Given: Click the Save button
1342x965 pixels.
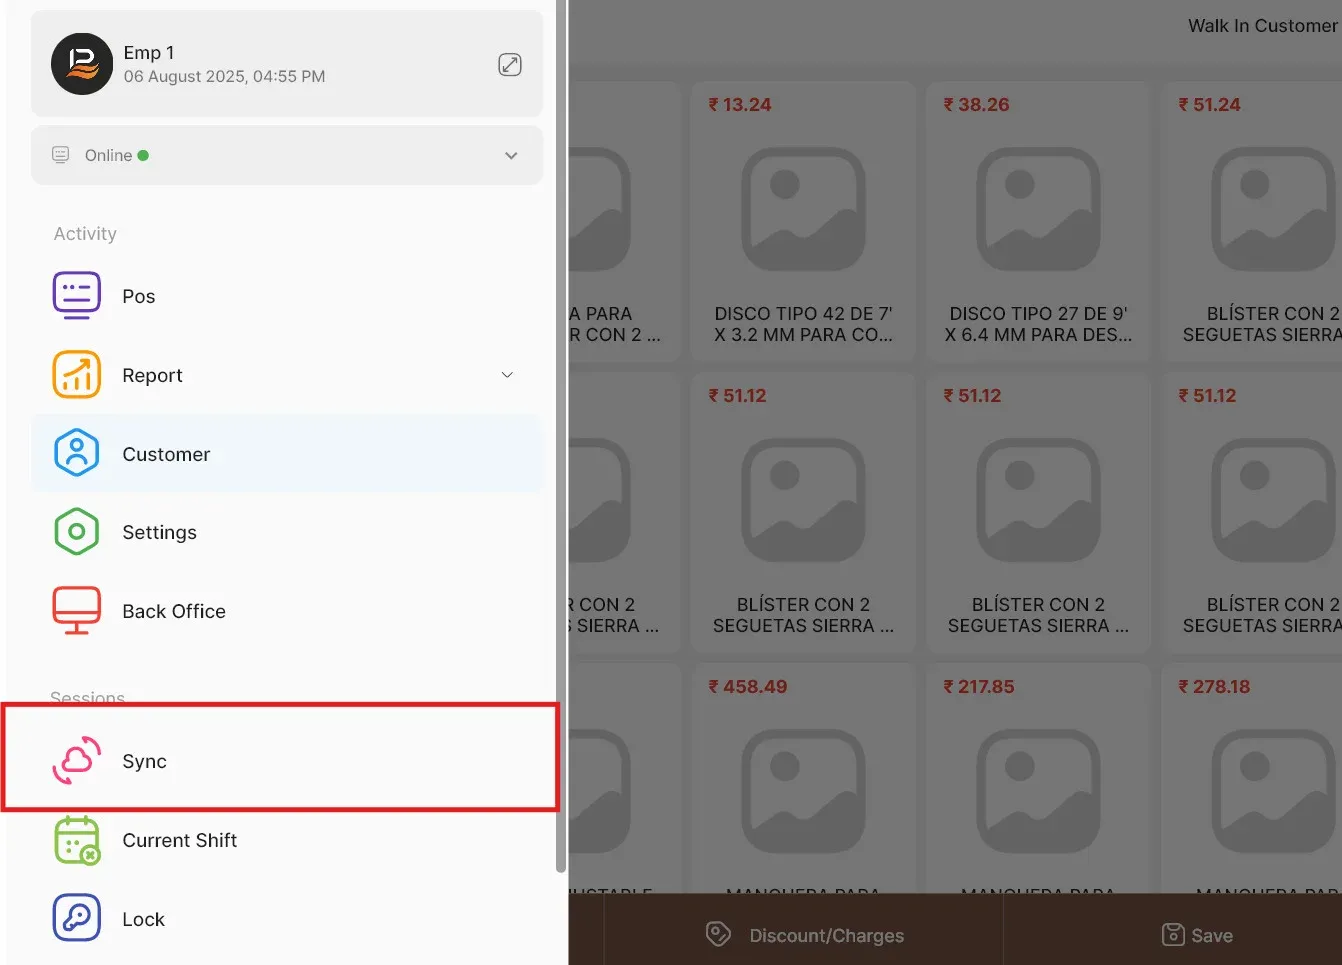Looking at the screenshot, I should pyautogui.click(x=1198, y=935).
